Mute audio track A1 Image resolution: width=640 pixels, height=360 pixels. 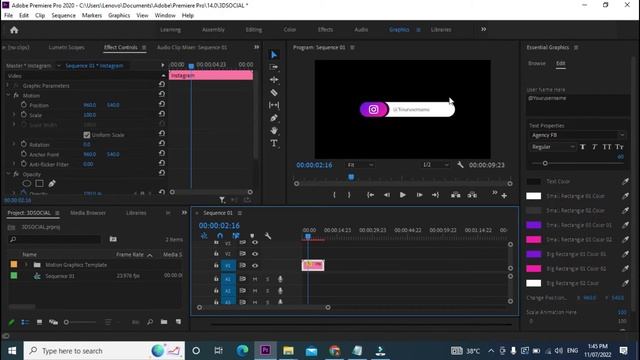255,279
